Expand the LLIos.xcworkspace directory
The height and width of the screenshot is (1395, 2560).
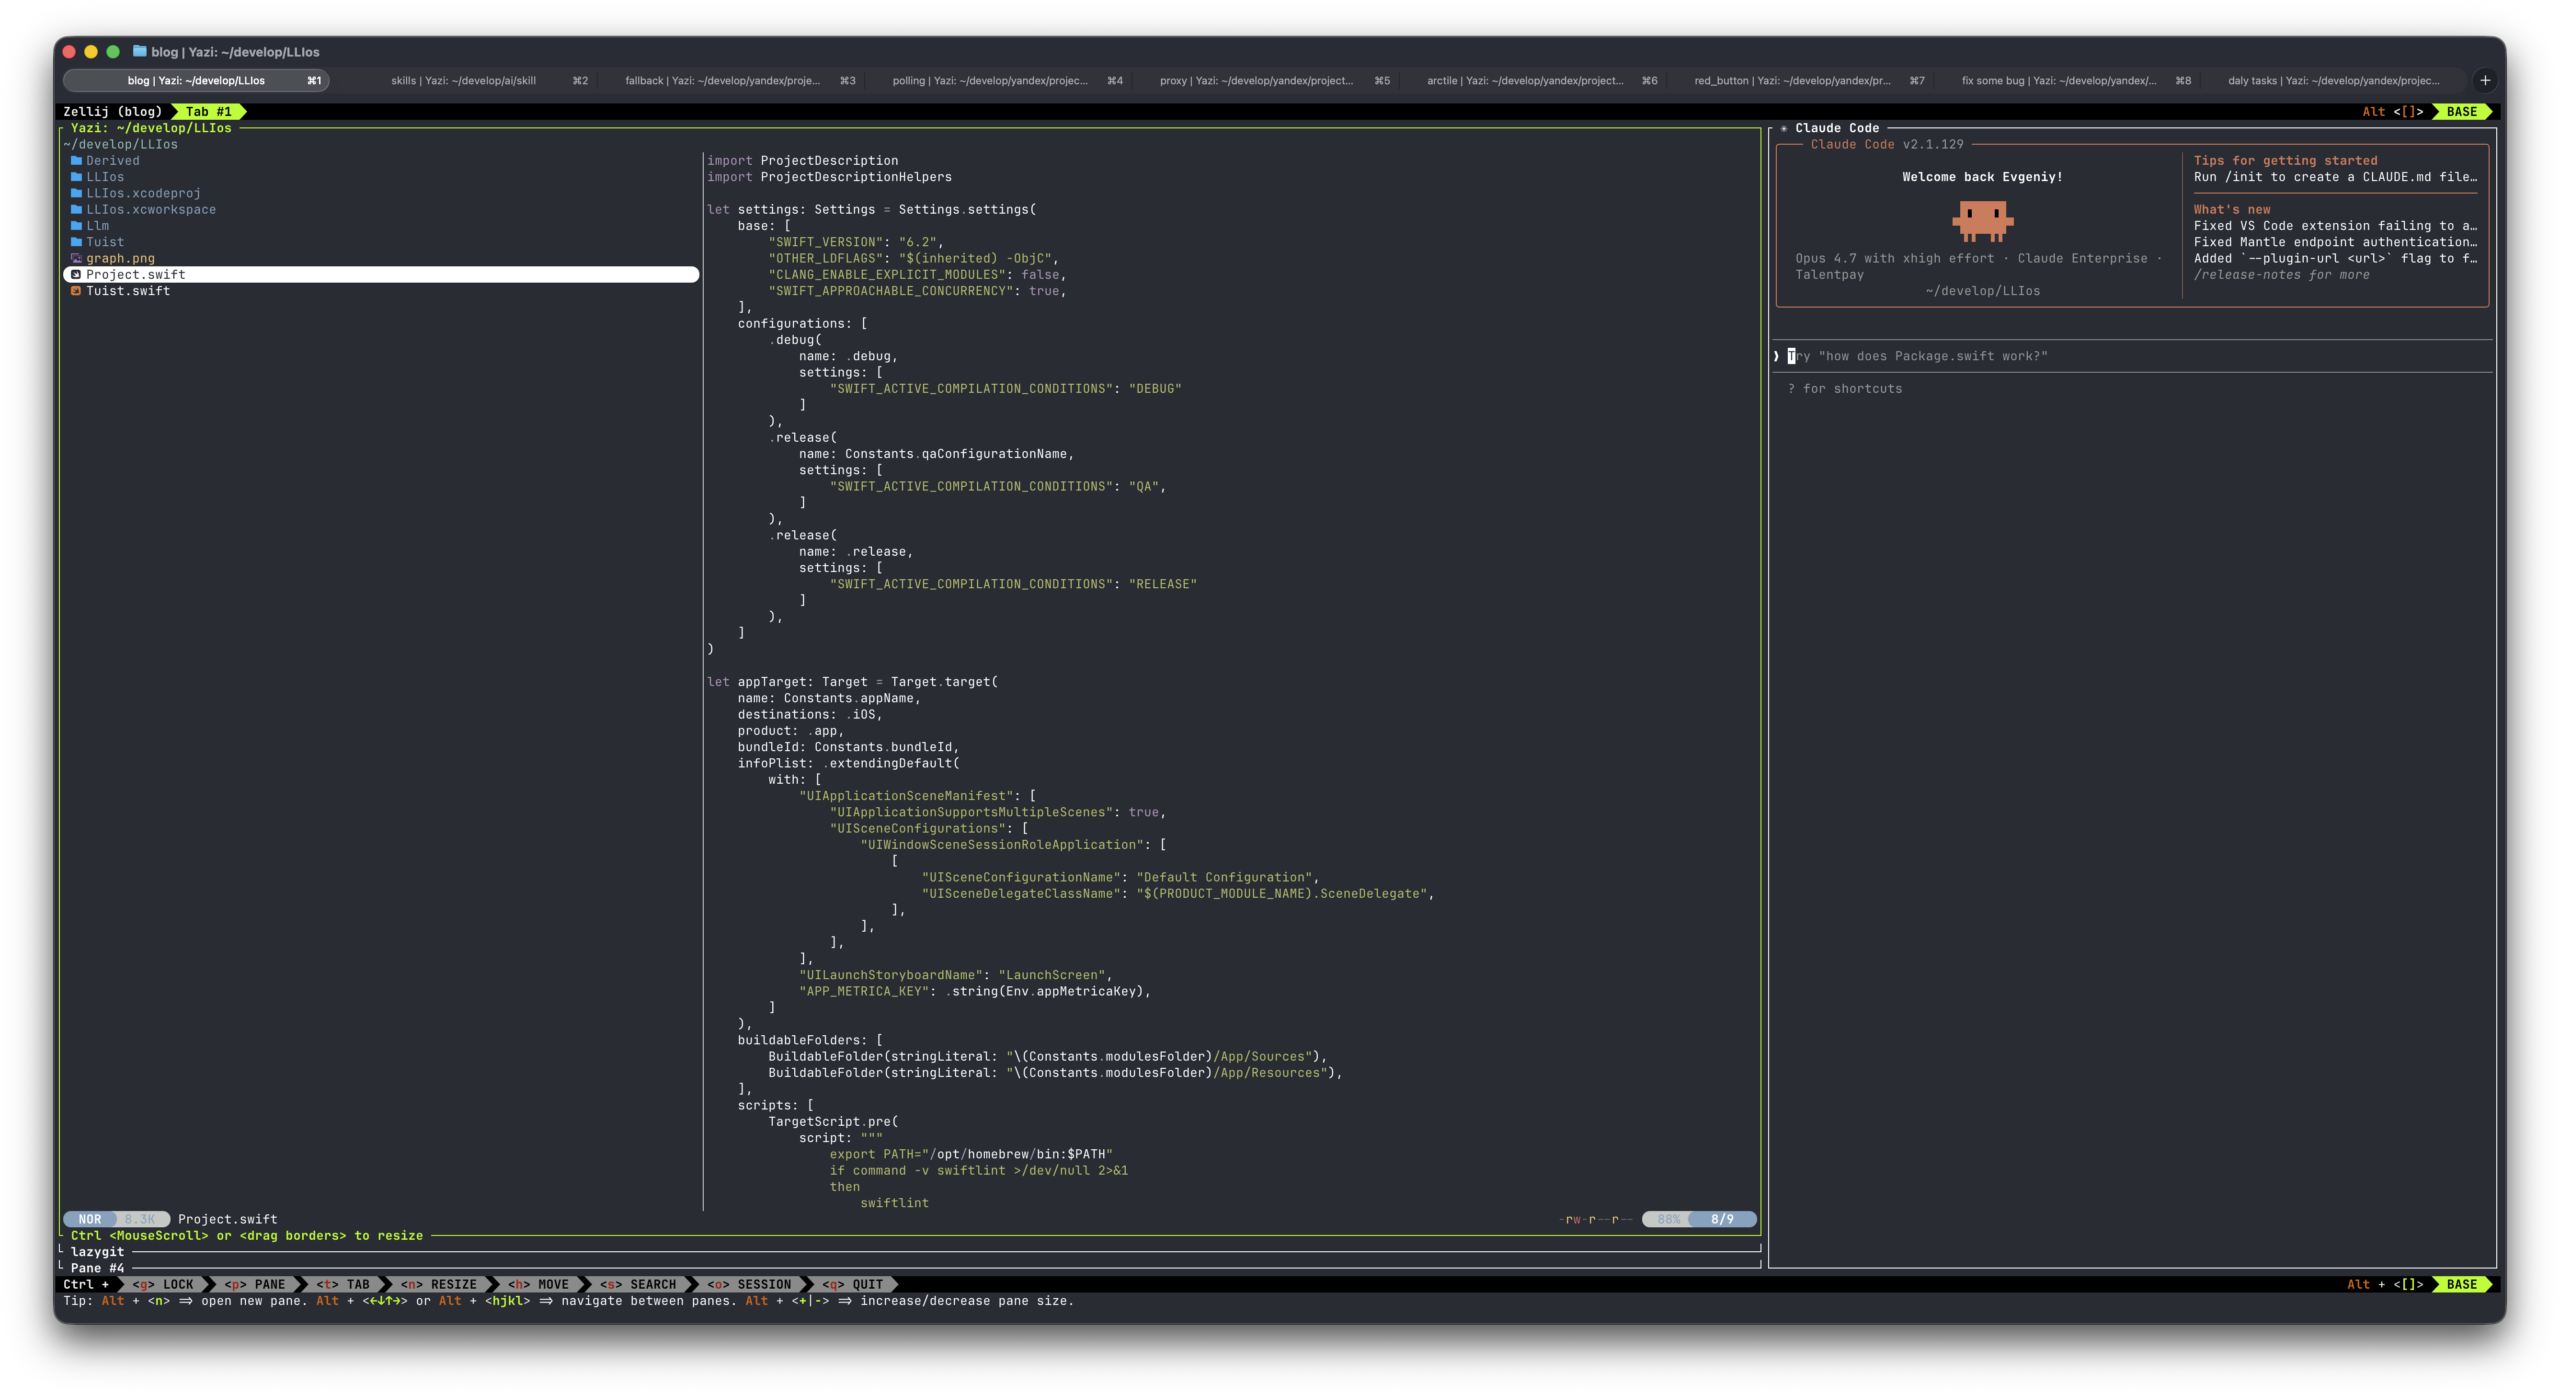coord(150,210)
